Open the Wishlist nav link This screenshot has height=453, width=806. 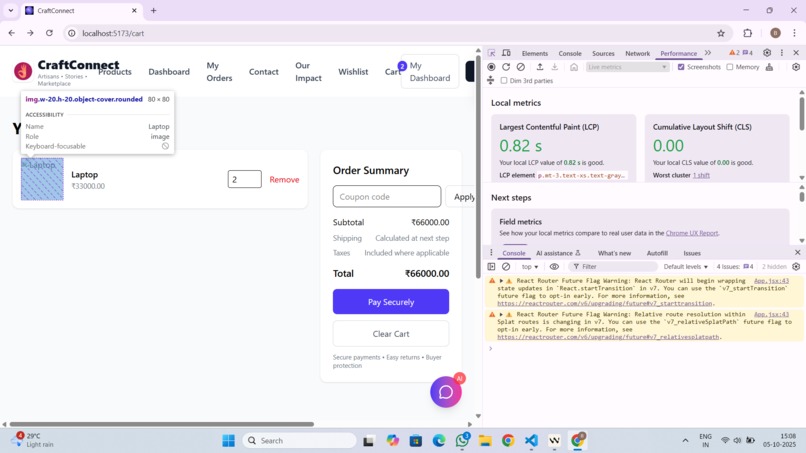point(353,71)
